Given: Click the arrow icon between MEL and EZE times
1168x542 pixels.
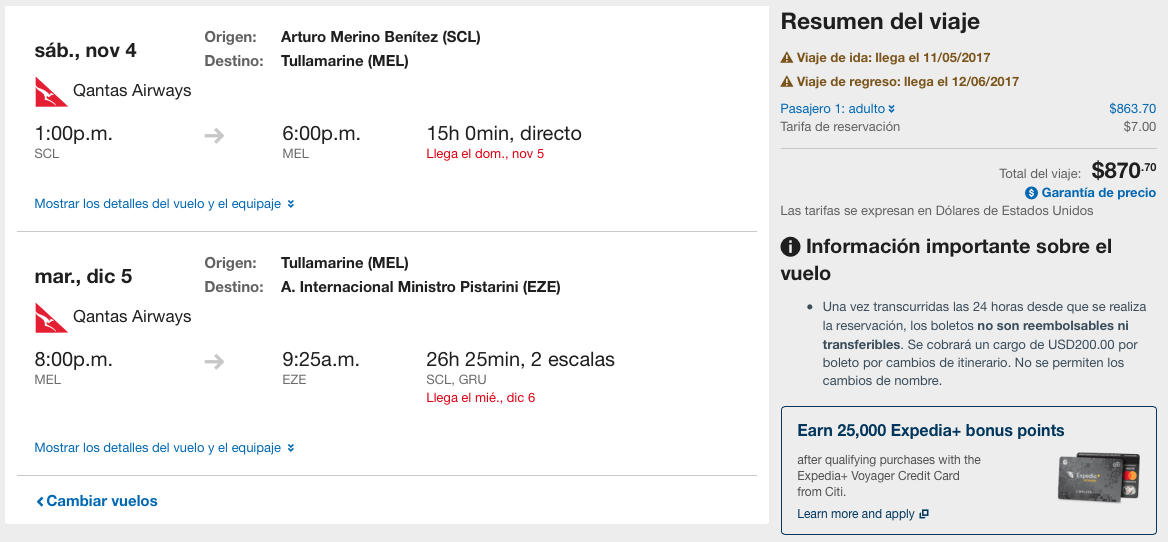Looking at the screenshot, I should coord(215,362).
